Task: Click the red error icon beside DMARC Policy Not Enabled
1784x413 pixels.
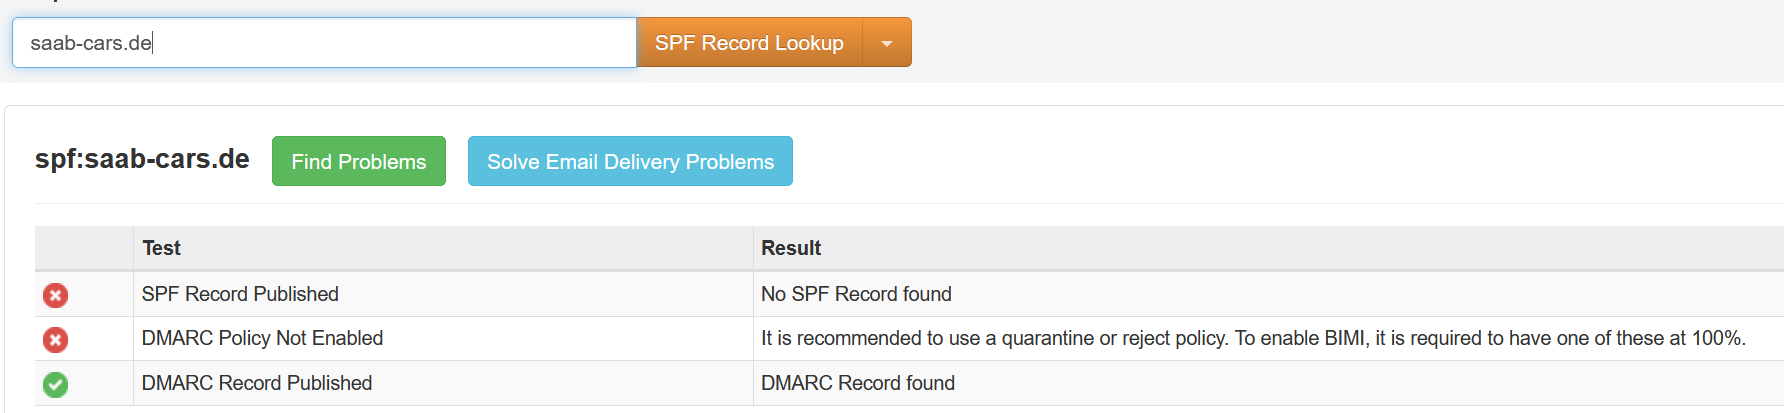Action: point(56,340)
